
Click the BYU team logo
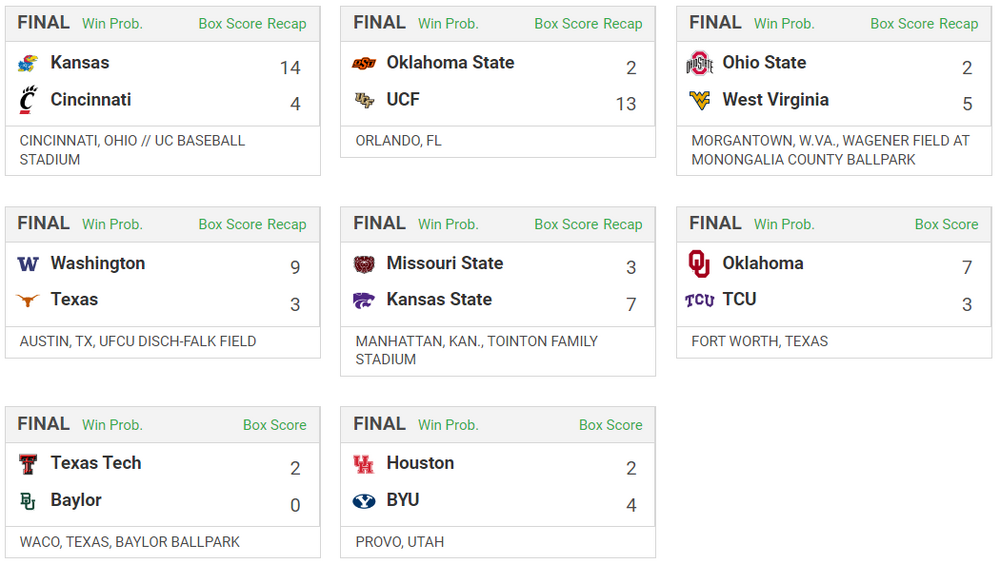point(364,500)
